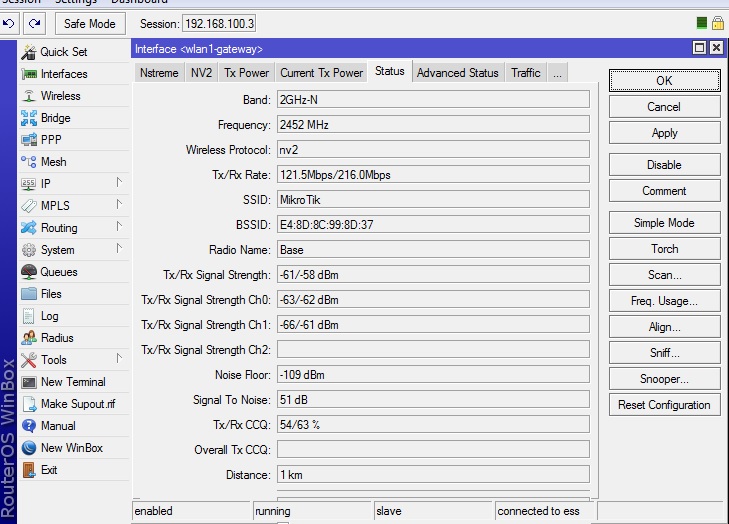Screen dimensions: 729x524
Task: Click the BSSID field value
Action: 433,225
